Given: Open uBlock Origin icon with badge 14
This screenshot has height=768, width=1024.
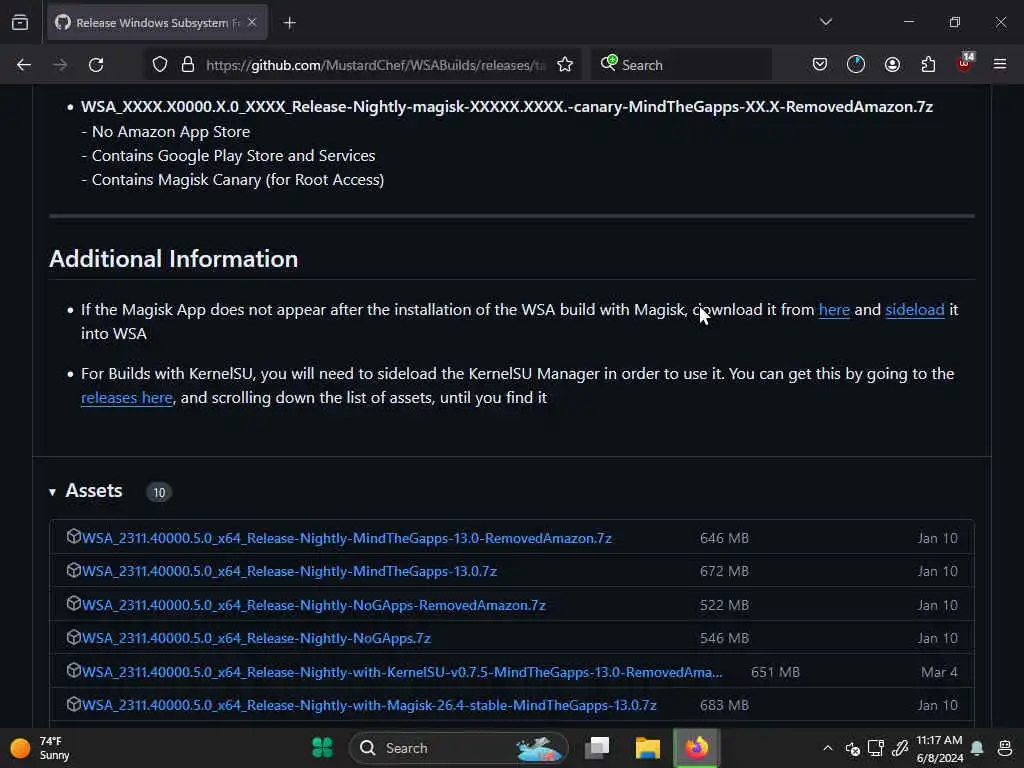Looking at the screenshot, I should tap(965, 63).
